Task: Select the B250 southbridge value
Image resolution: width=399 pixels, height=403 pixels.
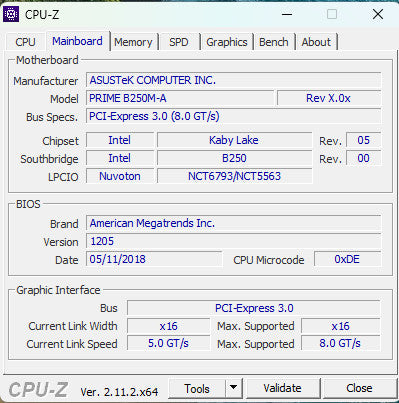Action: (x=234, y=158)
